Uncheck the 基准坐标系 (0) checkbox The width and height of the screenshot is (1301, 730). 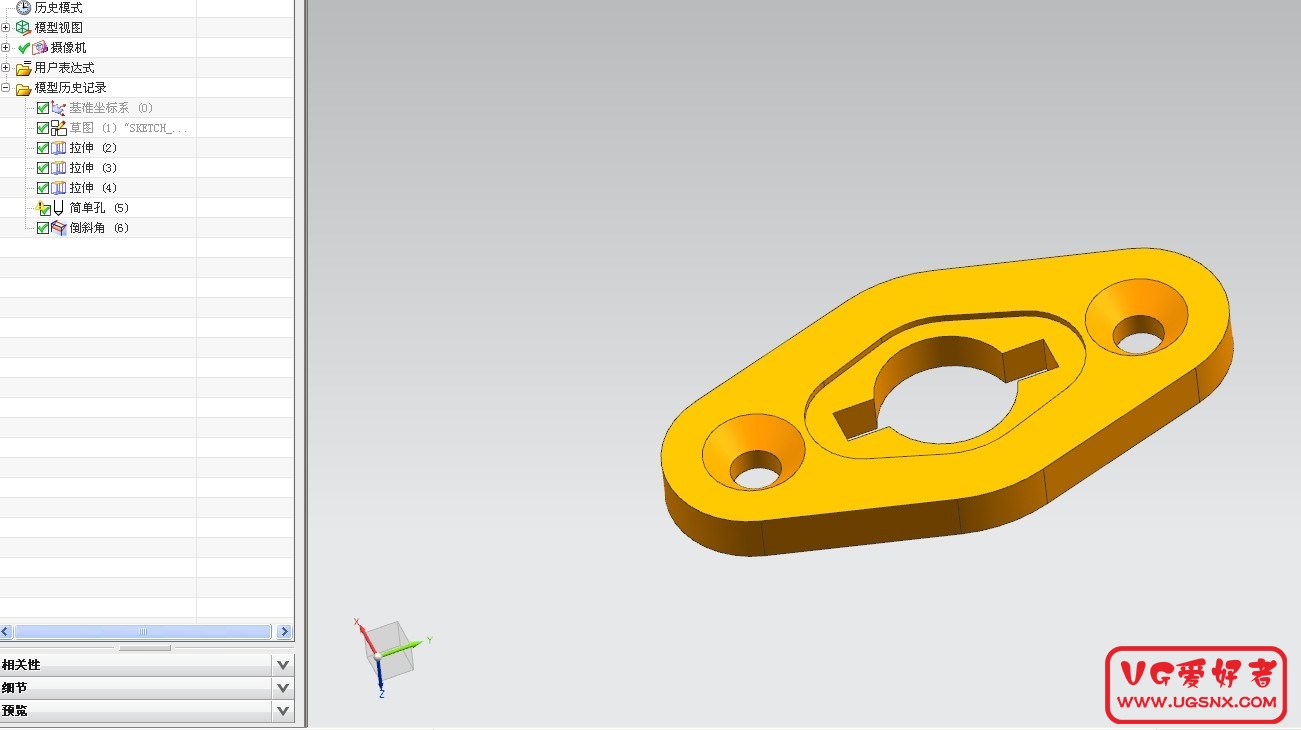43,108
